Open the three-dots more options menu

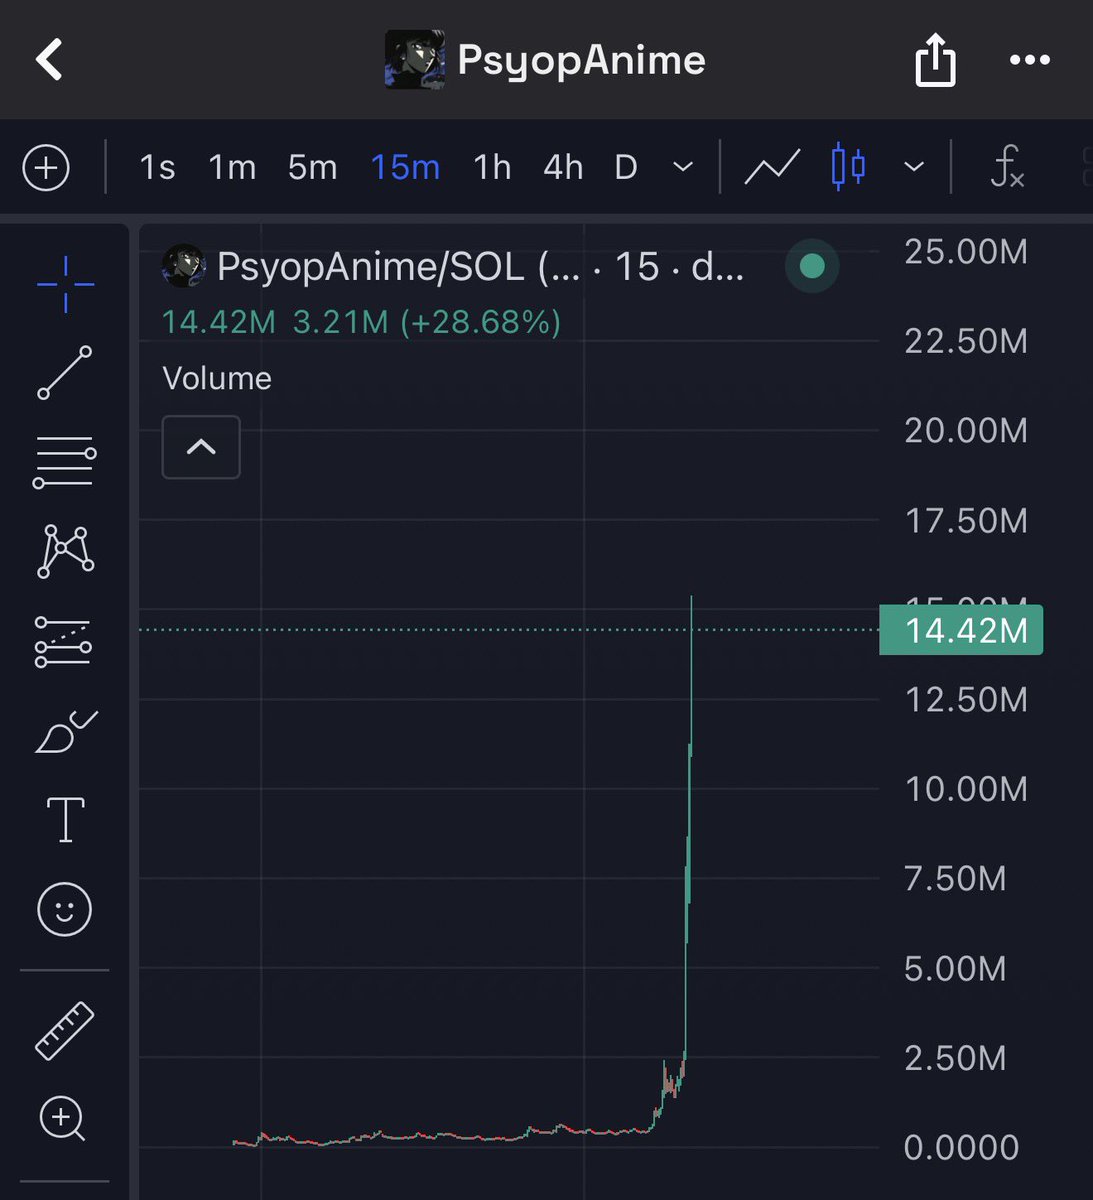click(1030, 60)
